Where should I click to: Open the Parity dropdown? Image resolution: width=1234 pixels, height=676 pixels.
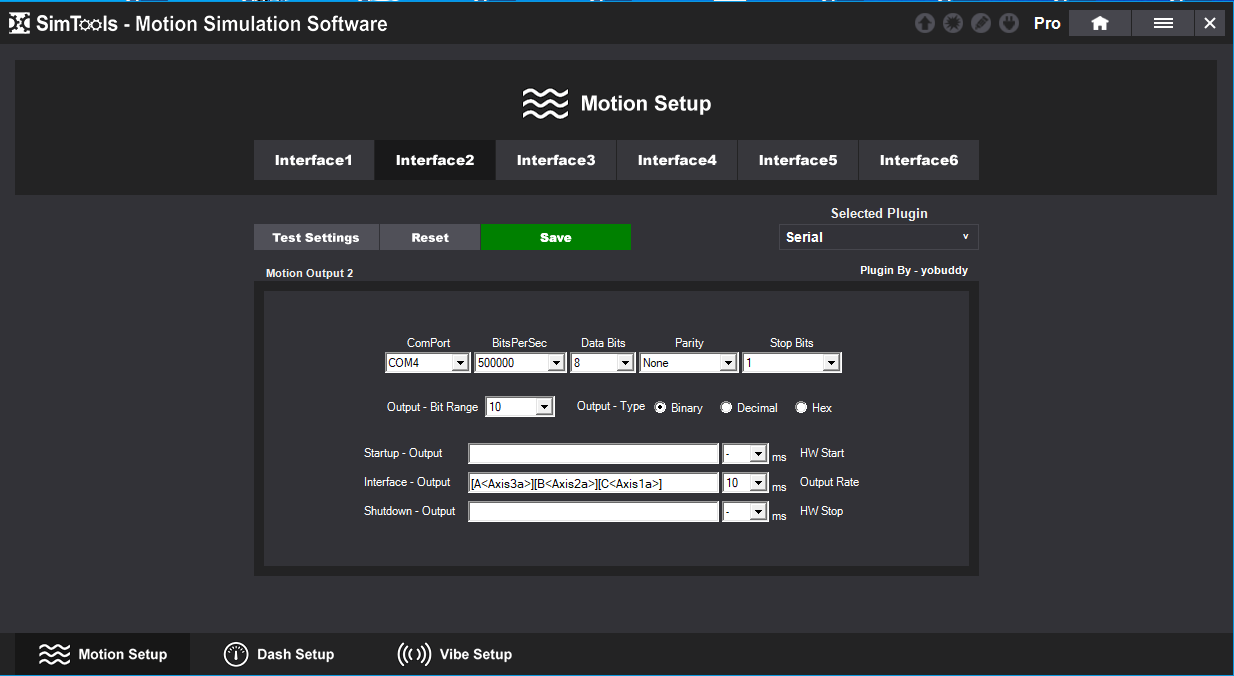tap(689, 363)
